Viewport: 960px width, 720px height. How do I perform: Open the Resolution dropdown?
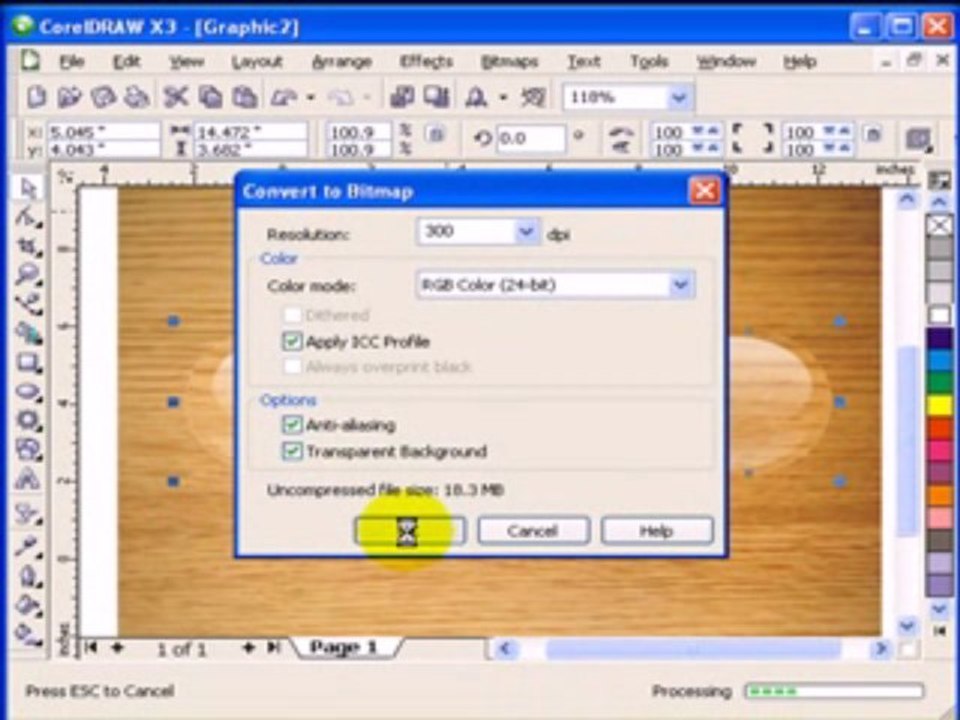pos(526,232)
